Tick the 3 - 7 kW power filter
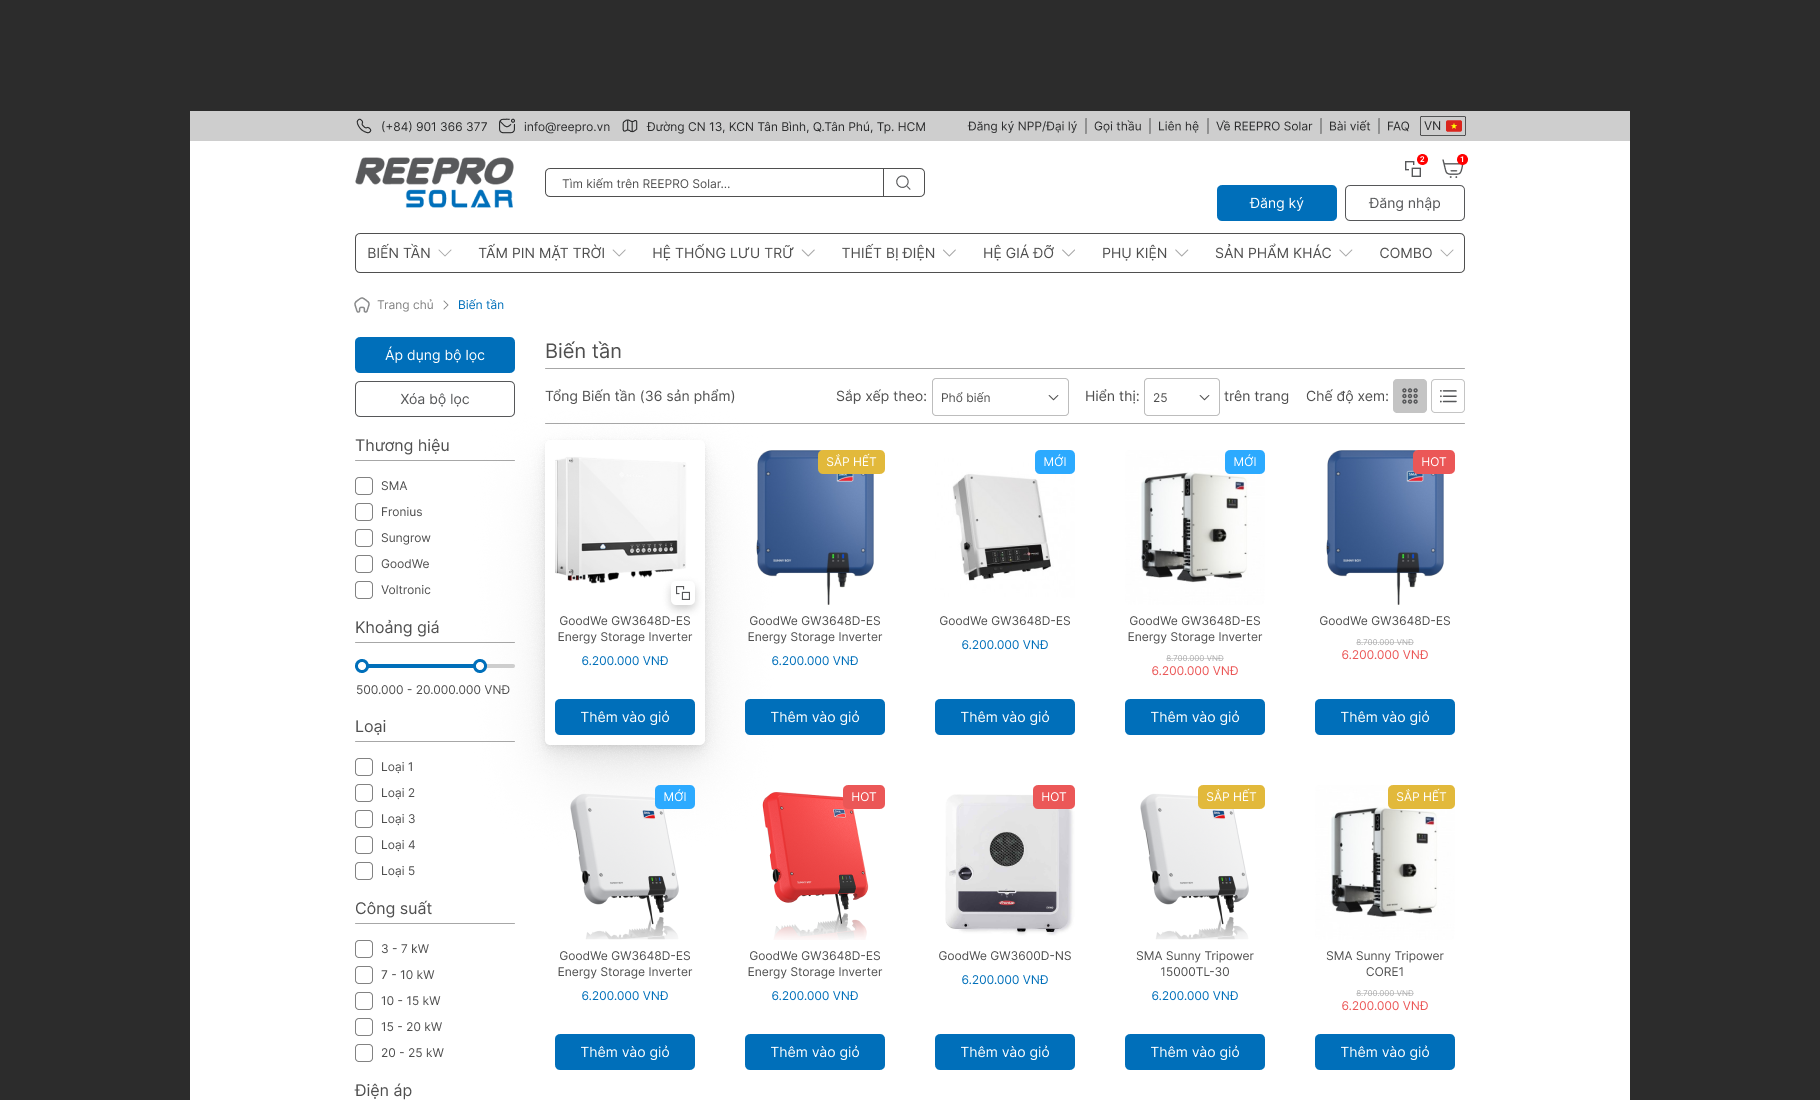The height and width of the screenshot is (1100, 1820). (364, 949)
